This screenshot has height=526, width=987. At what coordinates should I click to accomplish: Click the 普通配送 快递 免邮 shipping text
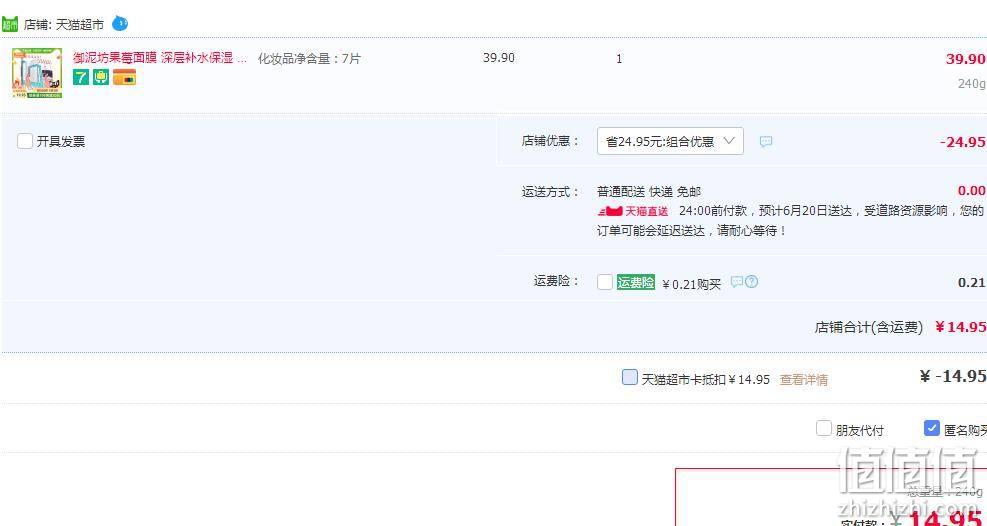(x=649, y=192)
